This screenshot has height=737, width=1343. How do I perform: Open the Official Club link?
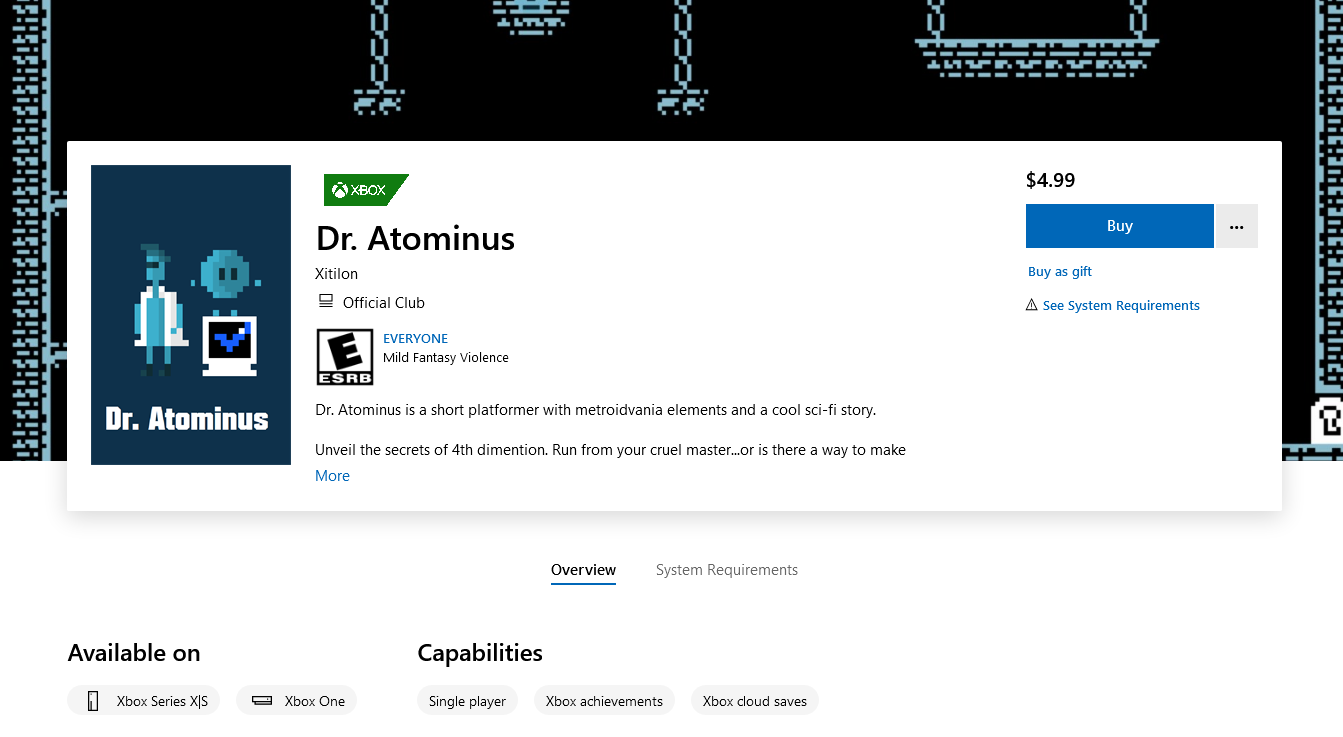coord(383,303)
